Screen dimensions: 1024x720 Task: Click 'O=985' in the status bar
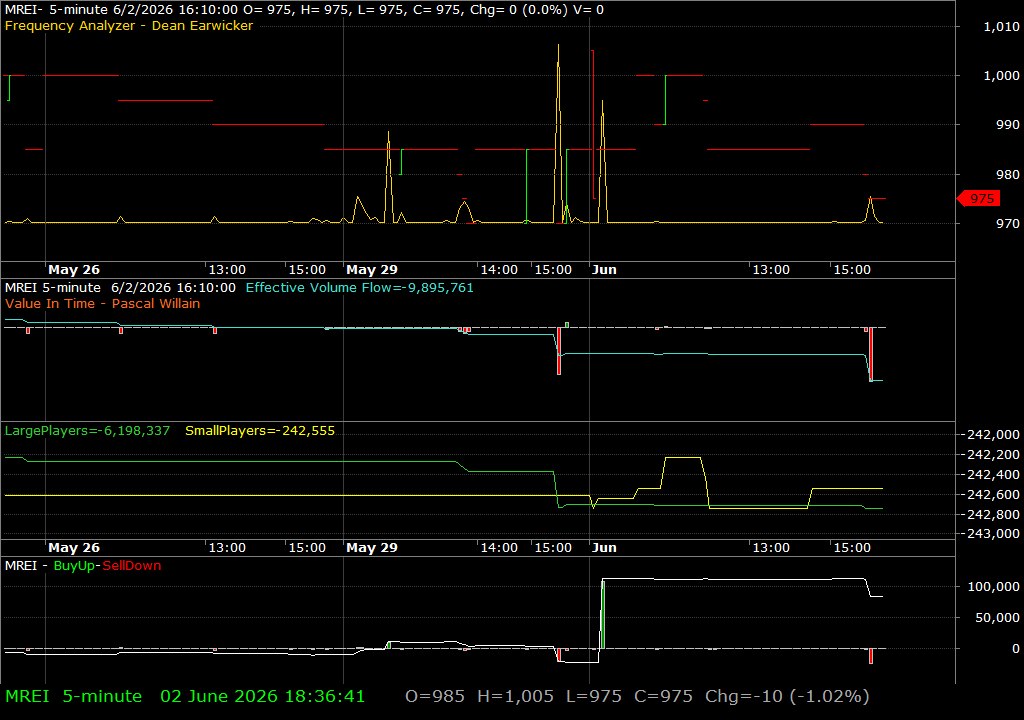coord(435,696)
